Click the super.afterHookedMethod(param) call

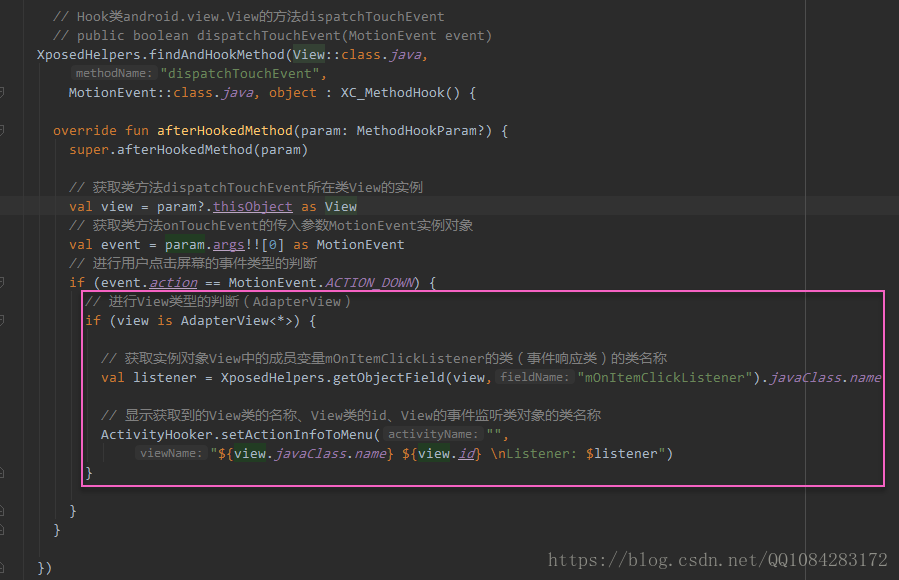click(x=189, y=150)
